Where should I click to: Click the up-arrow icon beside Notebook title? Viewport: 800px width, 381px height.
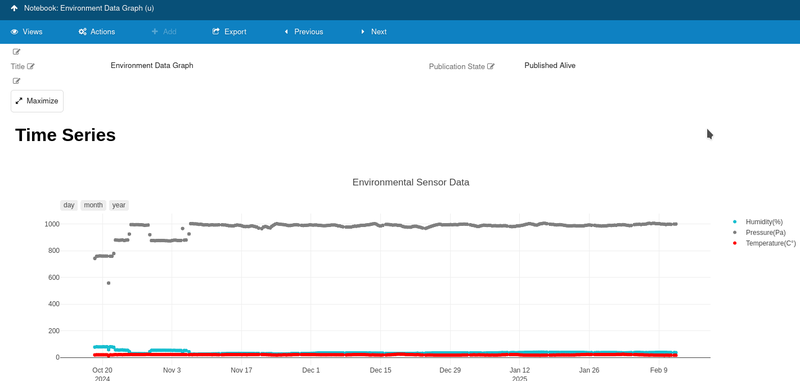point(14,8)
